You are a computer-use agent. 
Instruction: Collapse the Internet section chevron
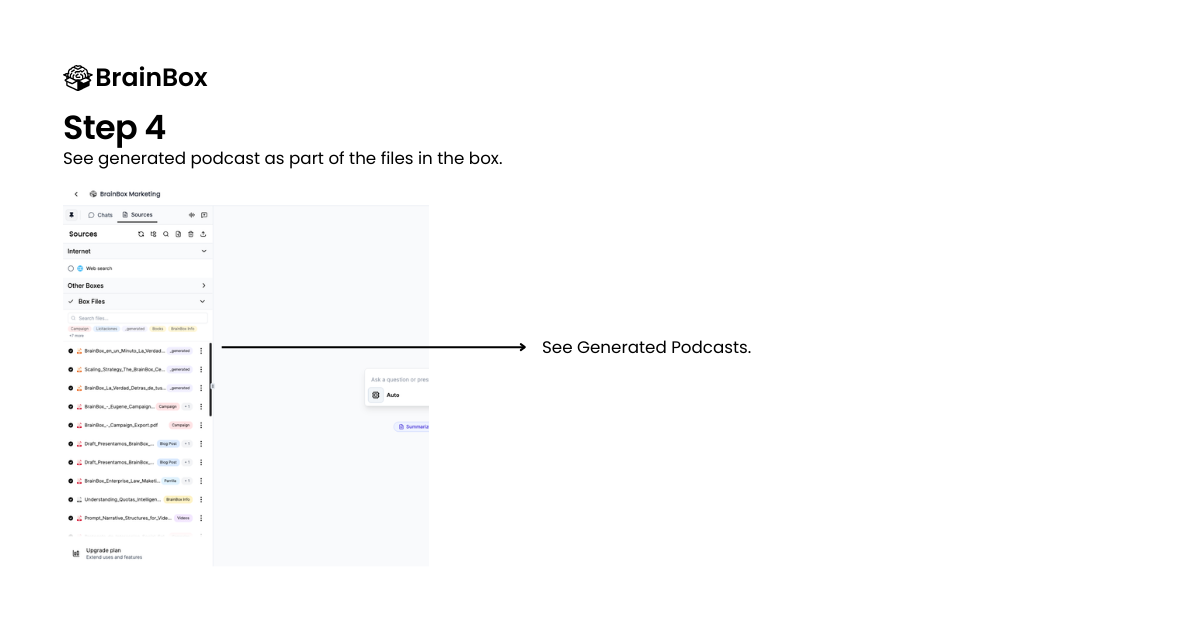click(x=204, y=251)
